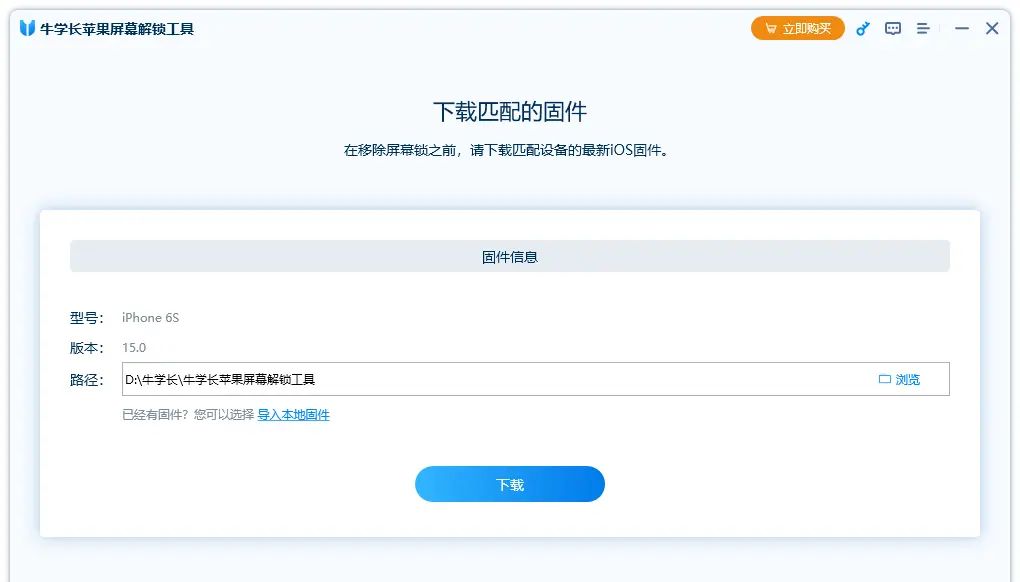The width and height of the screenshot is (1020, 582).
Task: Open the feedback chat bubble icon
Action: [x=892, y=29]
